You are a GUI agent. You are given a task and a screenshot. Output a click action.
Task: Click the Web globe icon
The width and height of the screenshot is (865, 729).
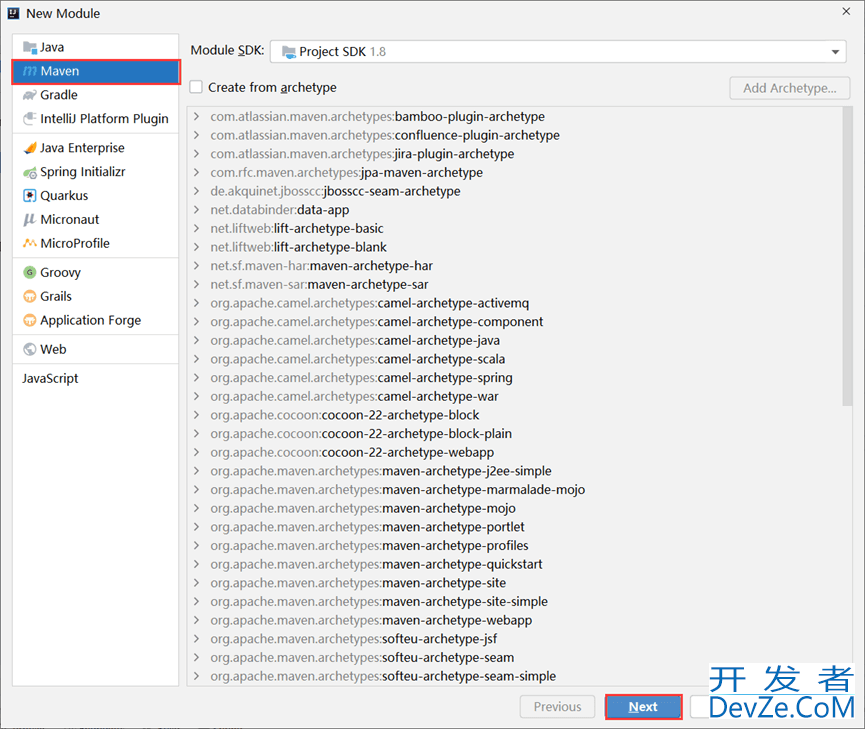[30, 349]
